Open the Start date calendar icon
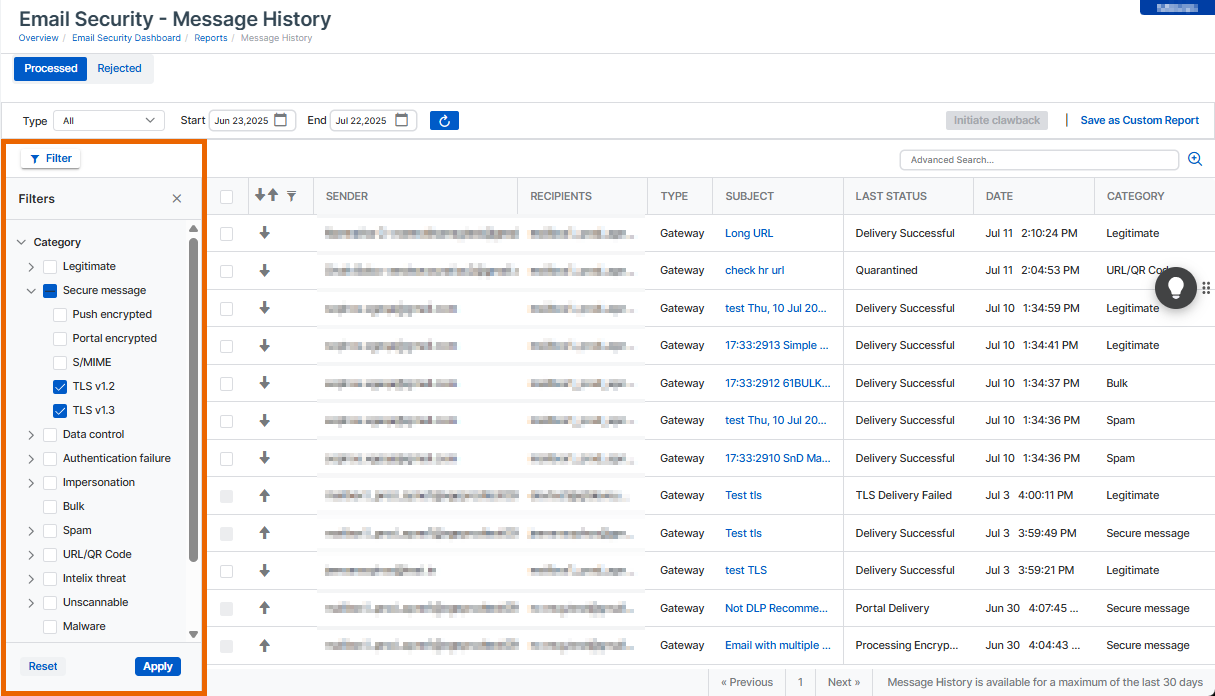The image size is (1215, 696). coord(281,120)
